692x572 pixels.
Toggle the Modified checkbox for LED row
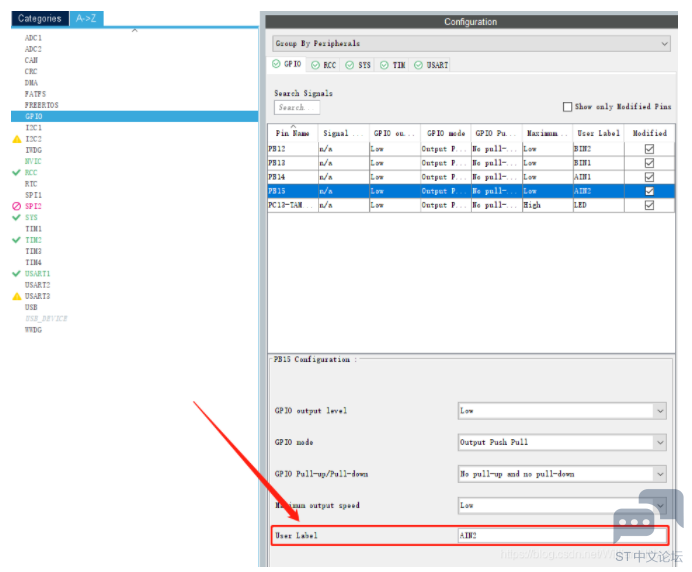pos(649,205)
